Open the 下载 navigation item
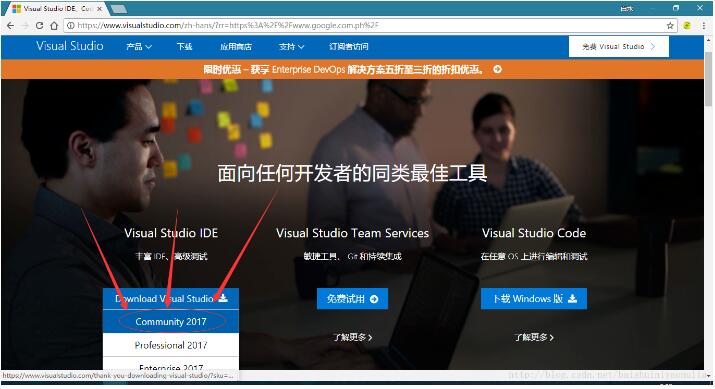This screenshot has height=389, width=715. click(x=185, y=47)
